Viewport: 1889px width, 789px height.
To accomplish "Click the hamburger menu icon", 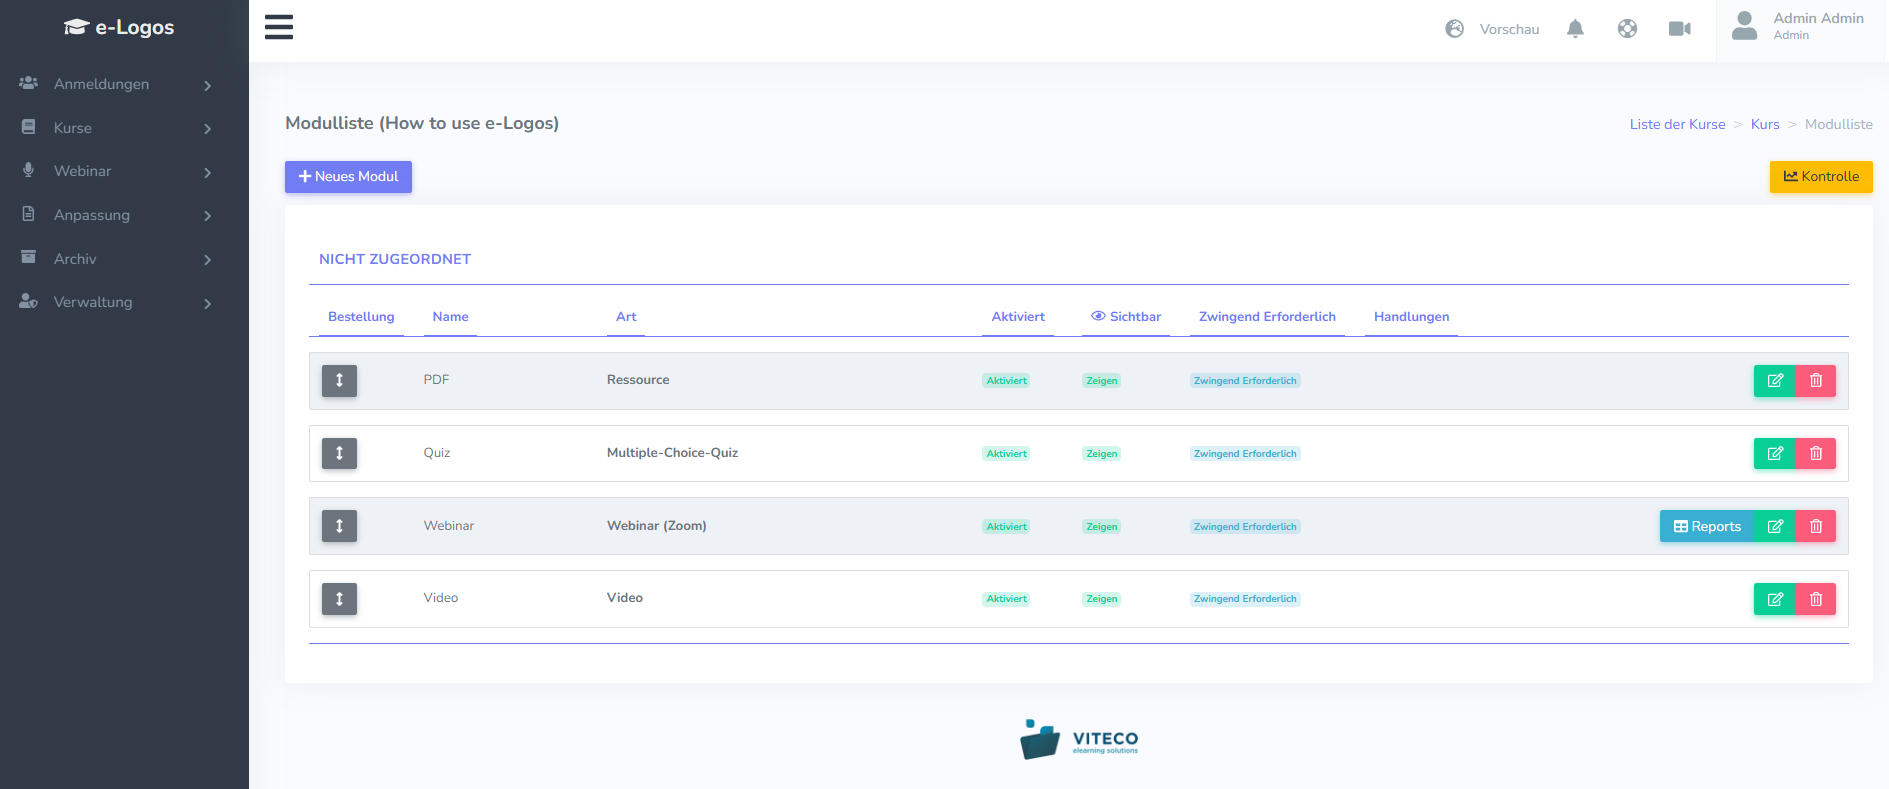I will click(x=279, y=27).
